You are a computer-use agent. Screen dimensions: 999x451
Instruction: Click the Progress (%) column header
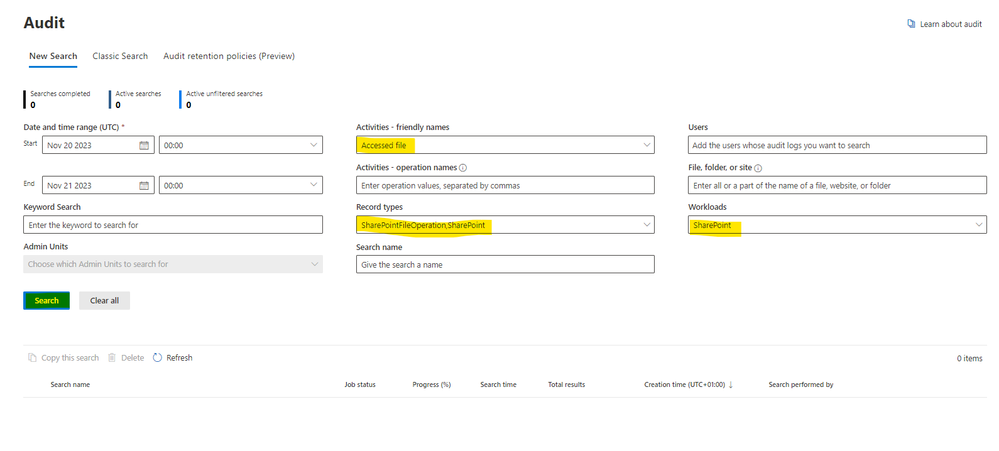pyautogui.click(x=431, y=385)
